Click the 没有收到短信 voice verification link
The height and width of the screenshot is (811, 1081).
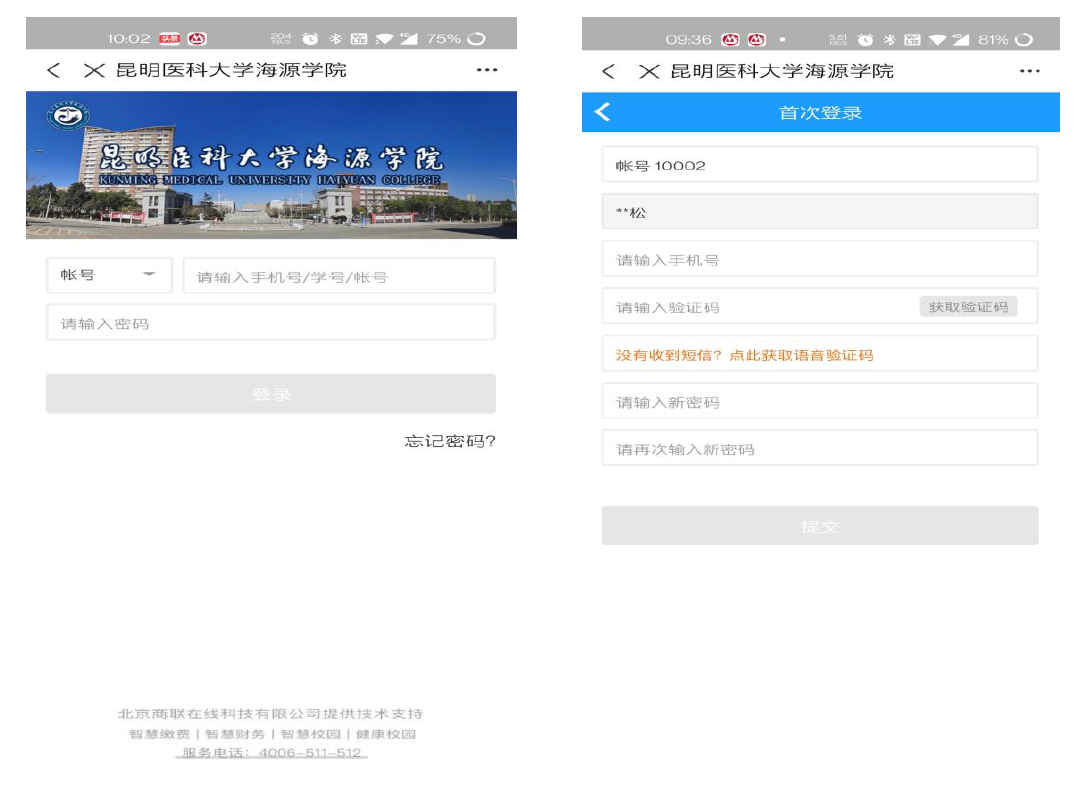[744, 355]
